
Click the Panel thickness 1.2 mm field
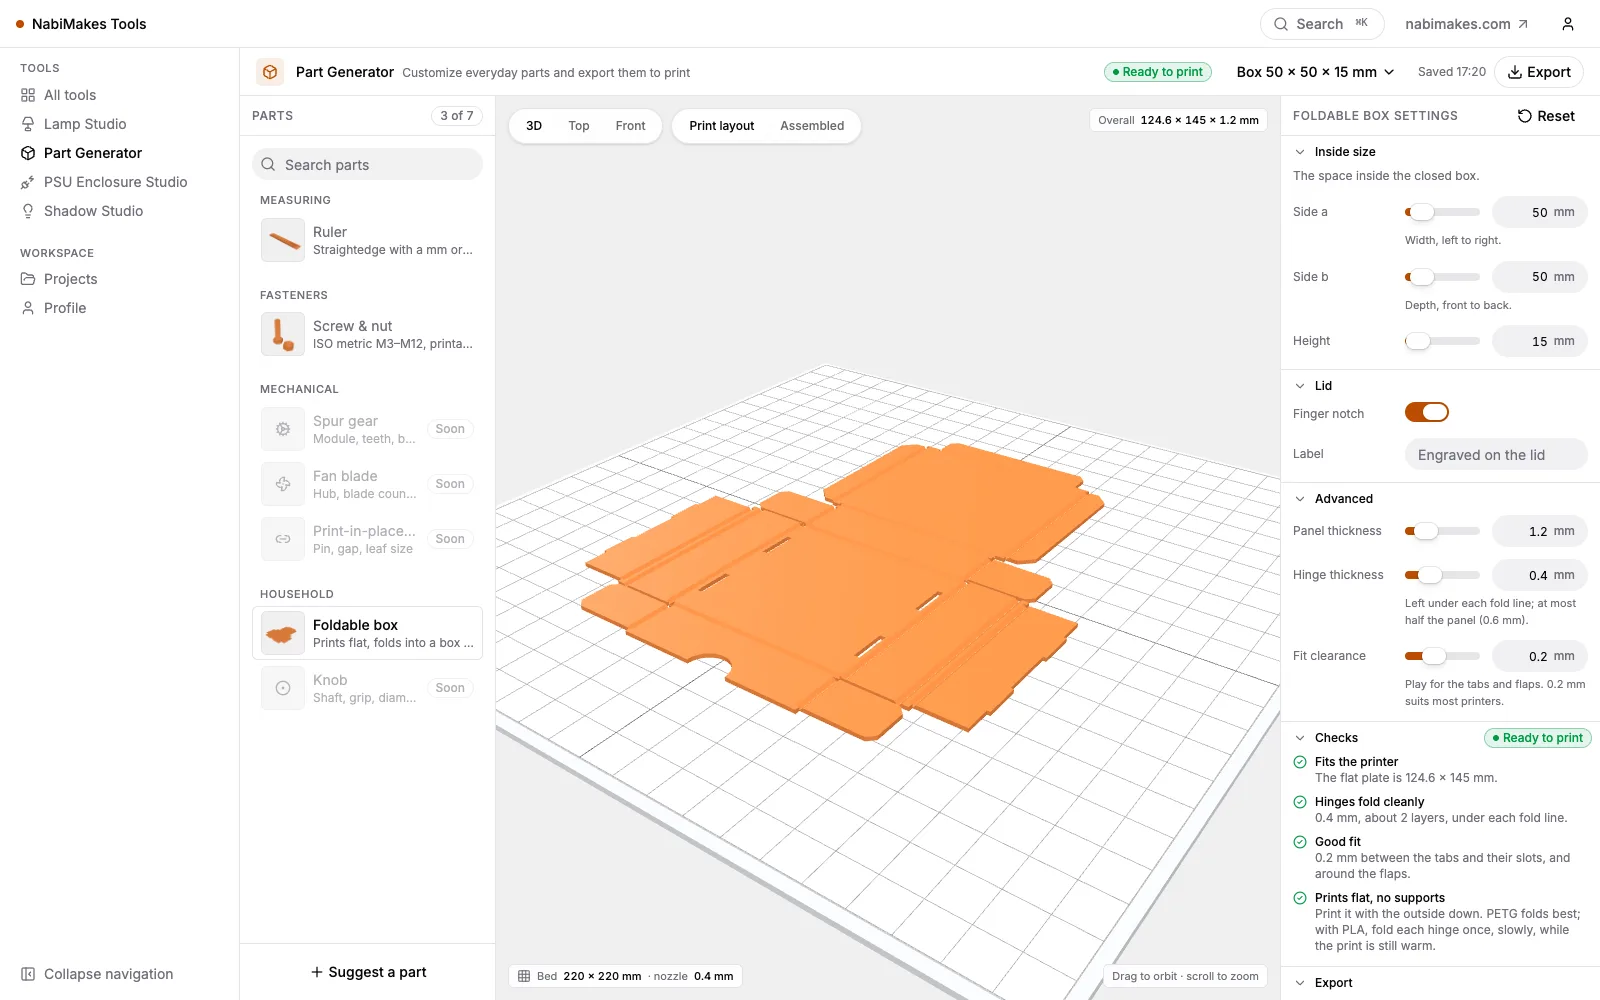point(1540,531)
